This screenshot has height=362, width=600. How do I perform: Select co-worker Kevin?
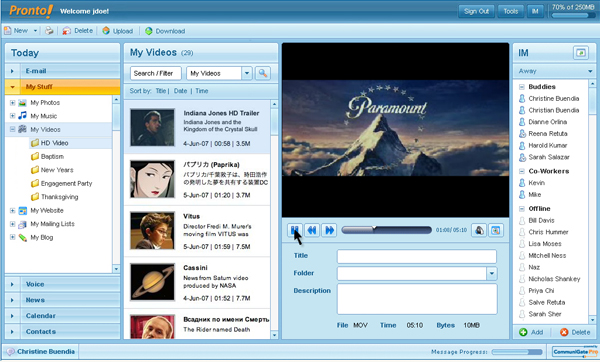532,183
